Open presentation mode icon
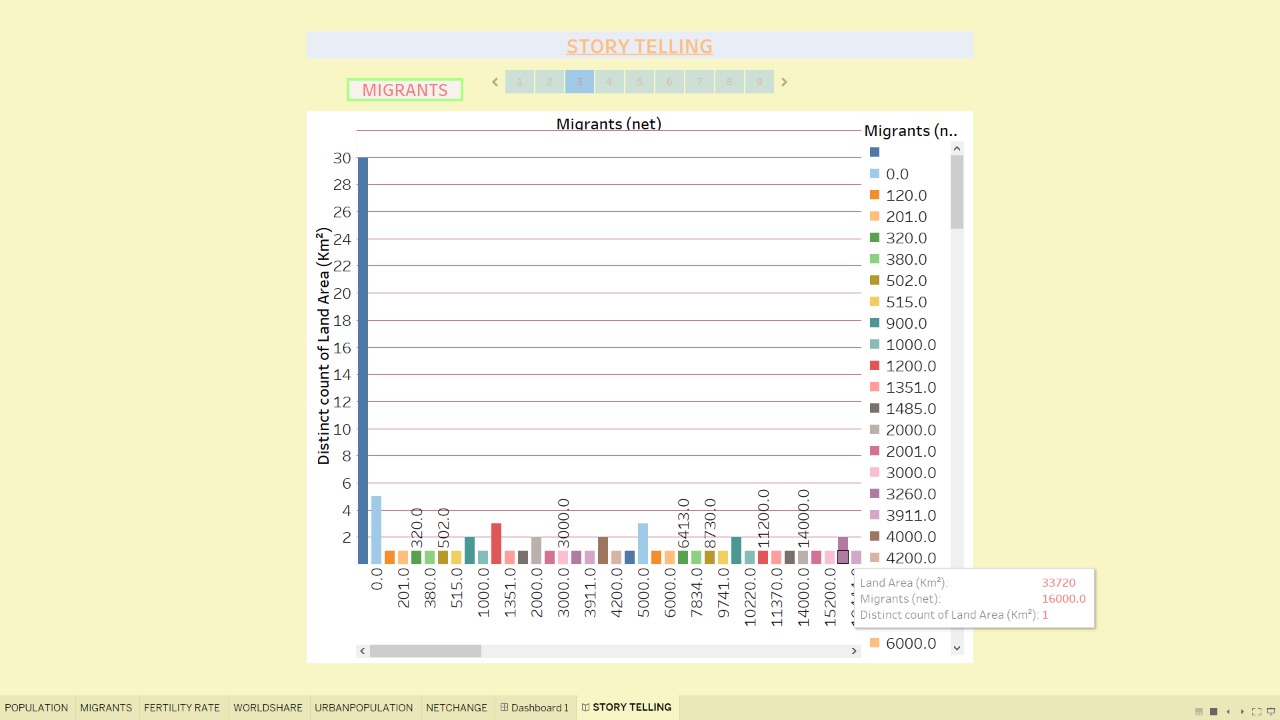The image size is (1280, 720). (x=1271, y=712)
